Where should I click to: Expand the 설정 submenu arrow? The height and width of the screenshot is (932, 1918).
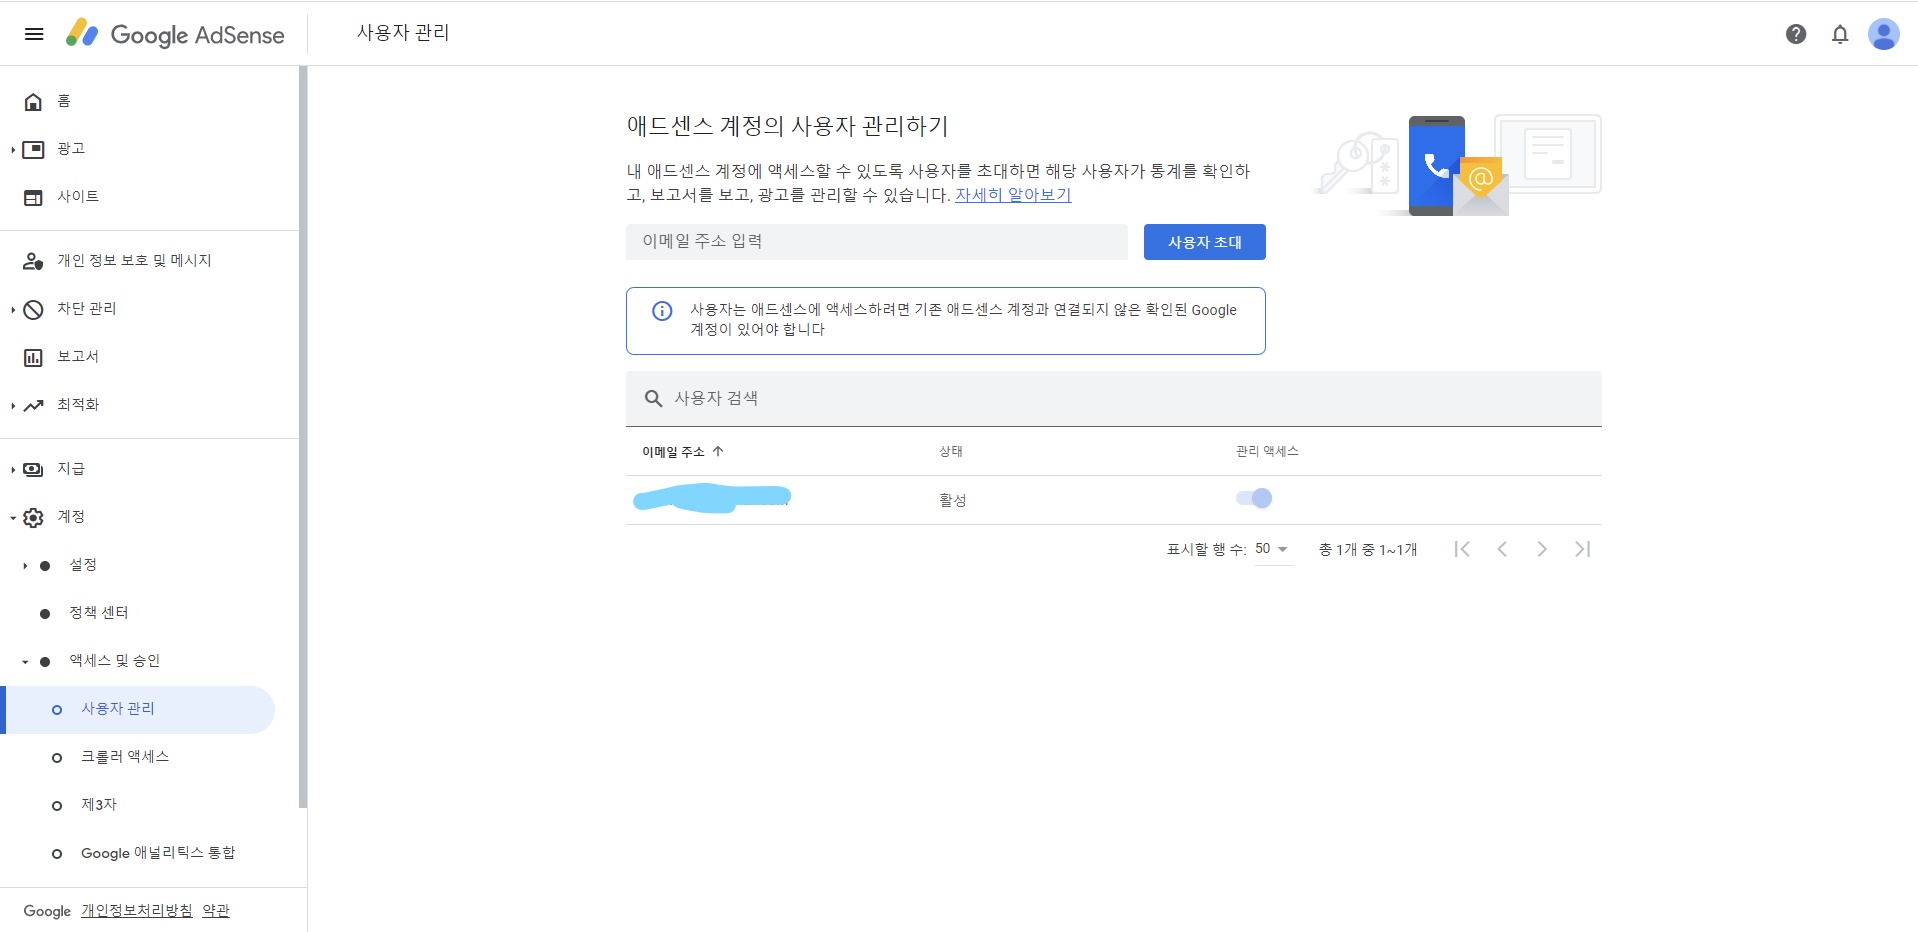pyautogui.click(x=25, y=566)
